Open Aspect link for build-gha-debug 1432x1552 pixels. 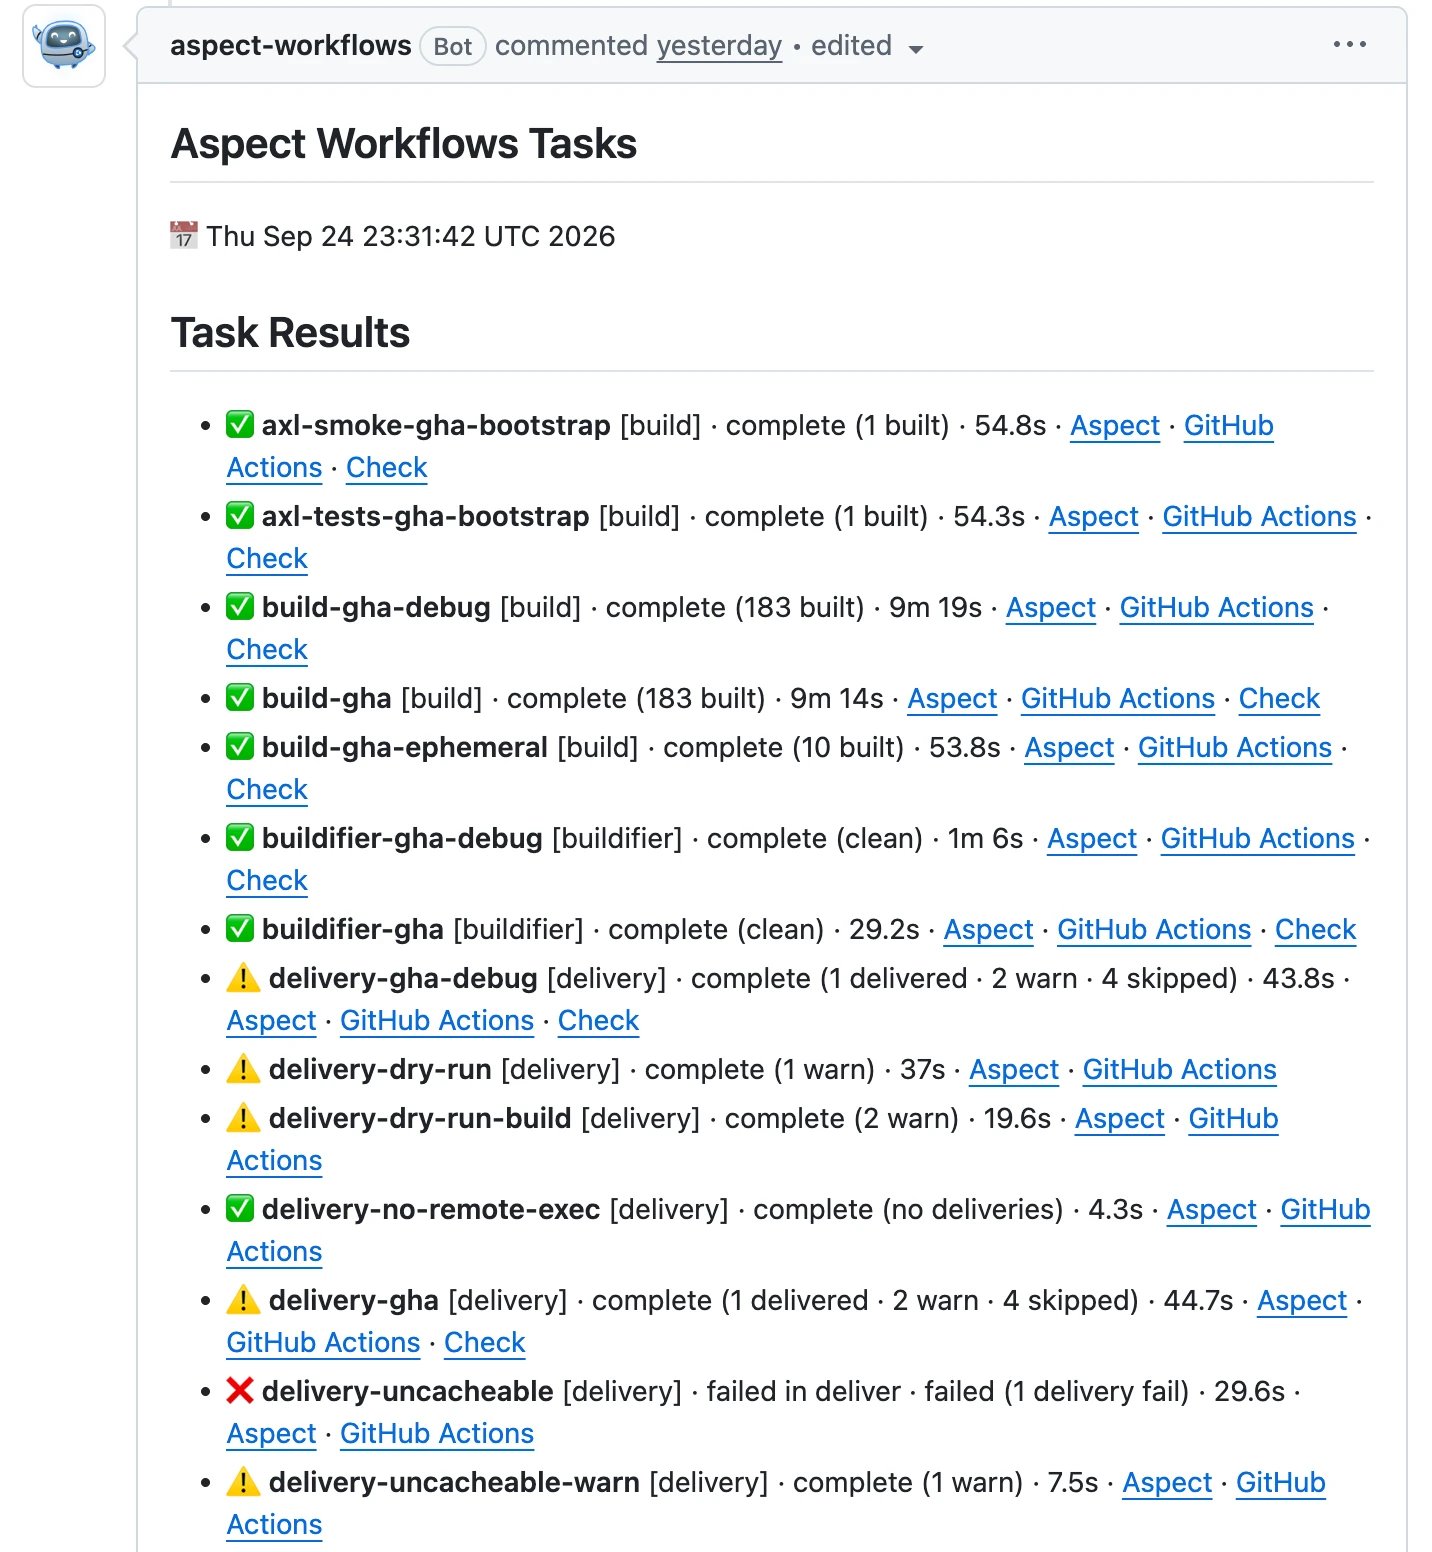coord(1051,608)
